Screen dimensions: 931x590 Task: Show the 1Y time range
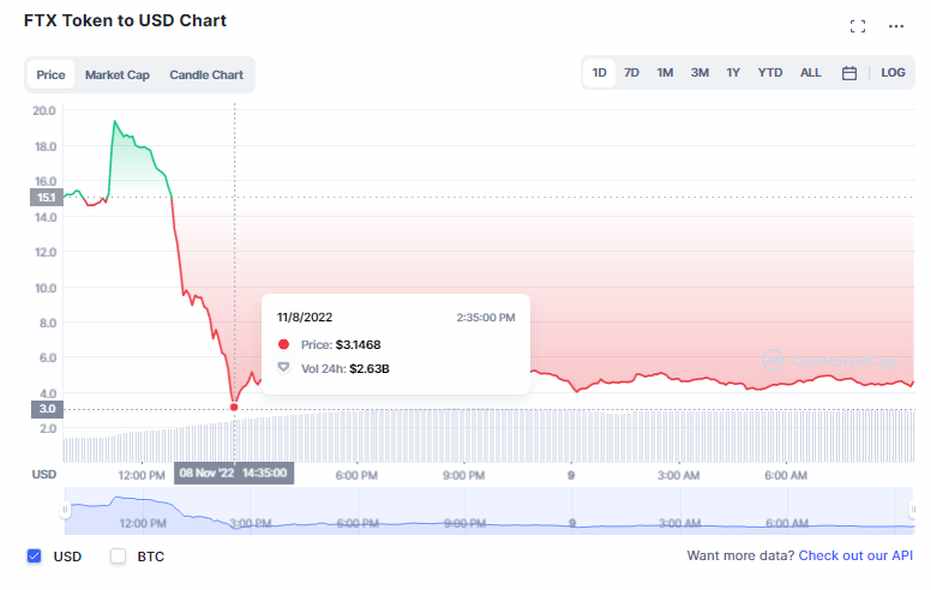(733, 73)
